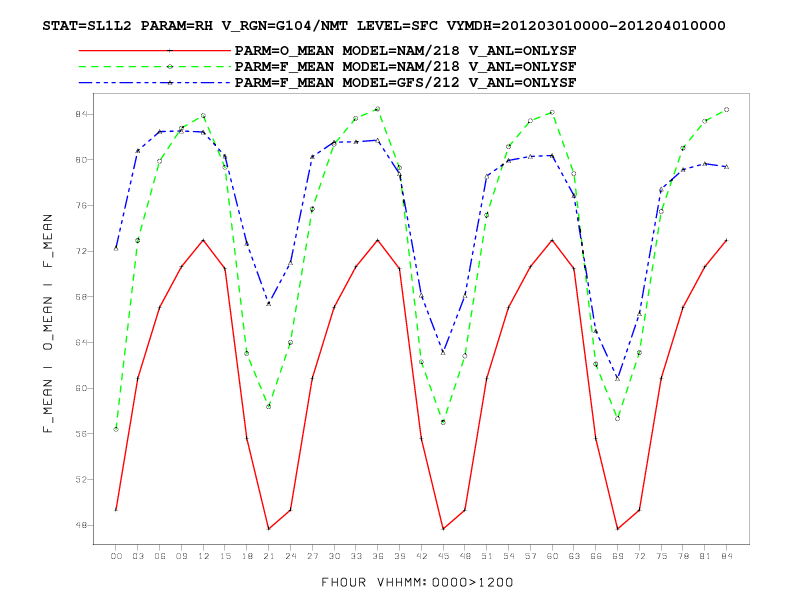Screen dimensions: 792x612
Task: Click the x-axis label FHOUR VHHMM: 0000>1200
Action: [417, 583]
